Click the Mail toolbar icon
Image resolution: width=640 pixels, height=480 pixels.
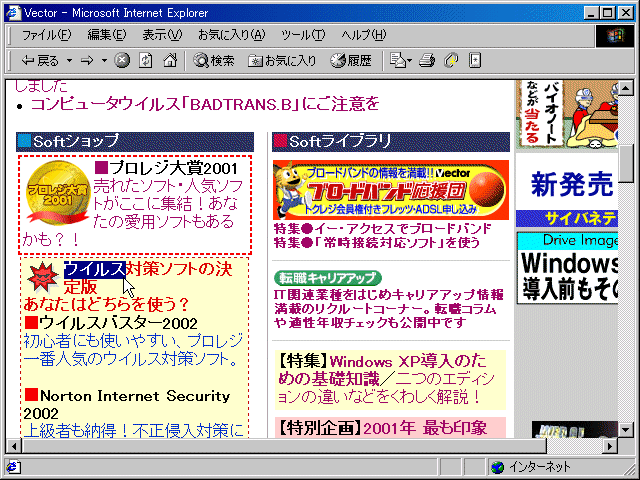(x=400, y=61)
